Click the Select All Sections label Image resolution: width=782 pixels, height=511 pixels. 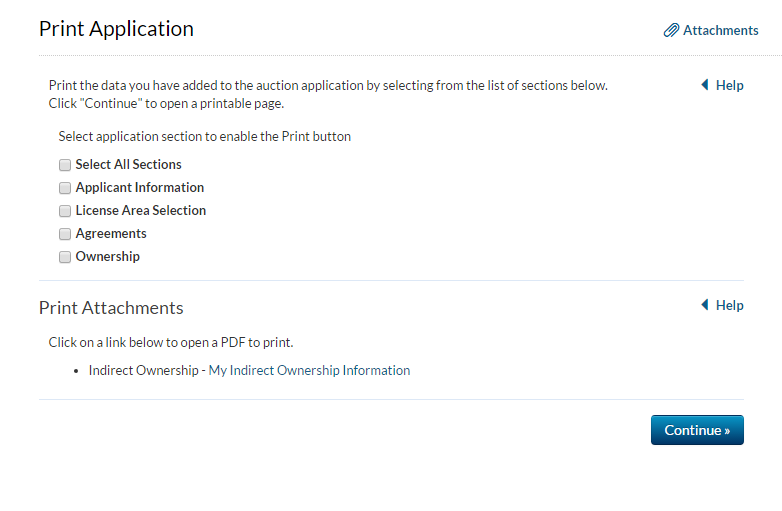[128, 165]
